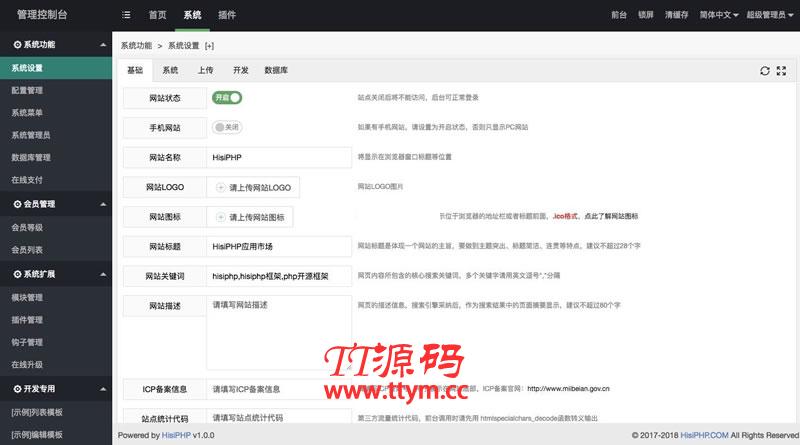Image resolution: width=800 pixels, height=445 pixels.
Task: Switch to the 基础 settings tab
Action: pos(135,70)
